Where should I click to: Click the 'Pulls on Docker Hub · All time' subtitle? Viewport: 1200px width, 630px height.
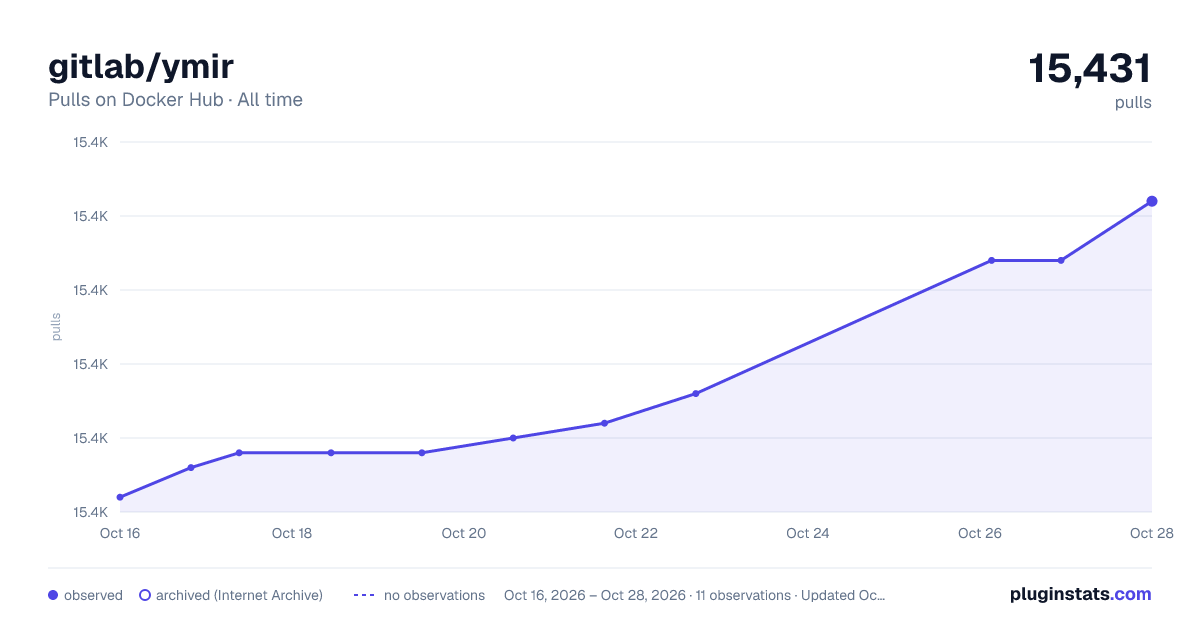(x=175, y=100)
